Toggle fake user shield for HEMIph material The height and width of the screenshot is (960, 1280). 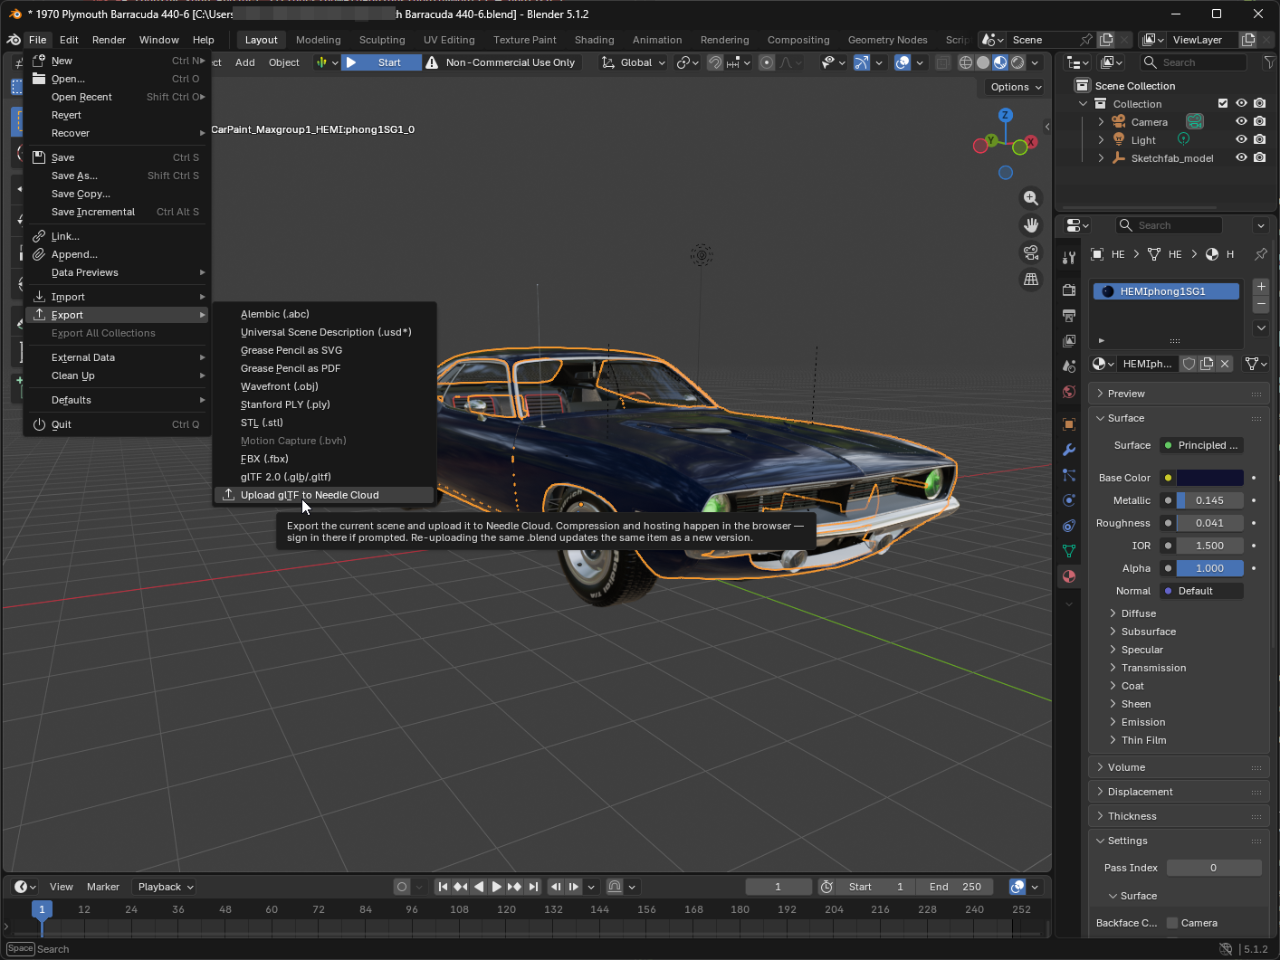(x=1189, y=364)
